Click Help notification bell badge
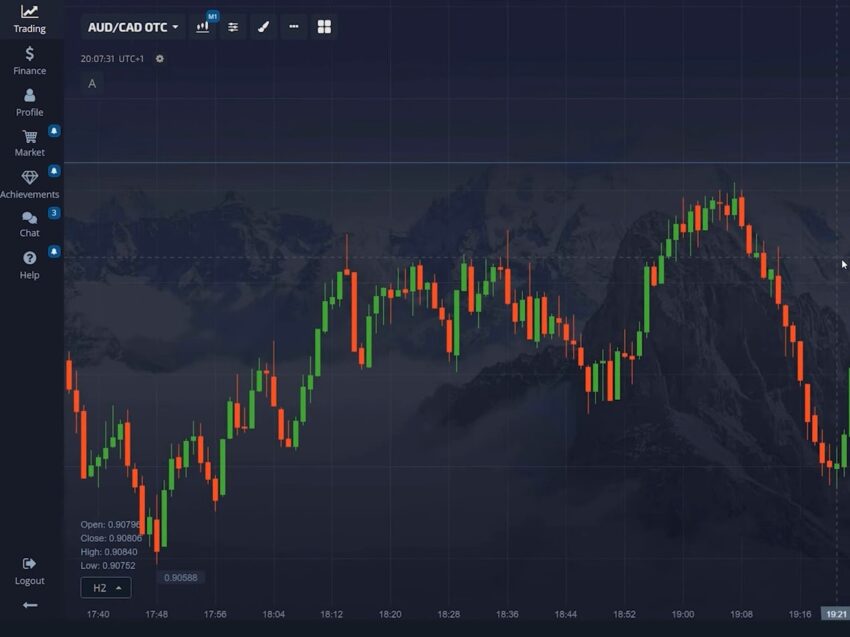The height and width of the screenshot is (637, 850). pyautogui.click(x=54, y=251)
